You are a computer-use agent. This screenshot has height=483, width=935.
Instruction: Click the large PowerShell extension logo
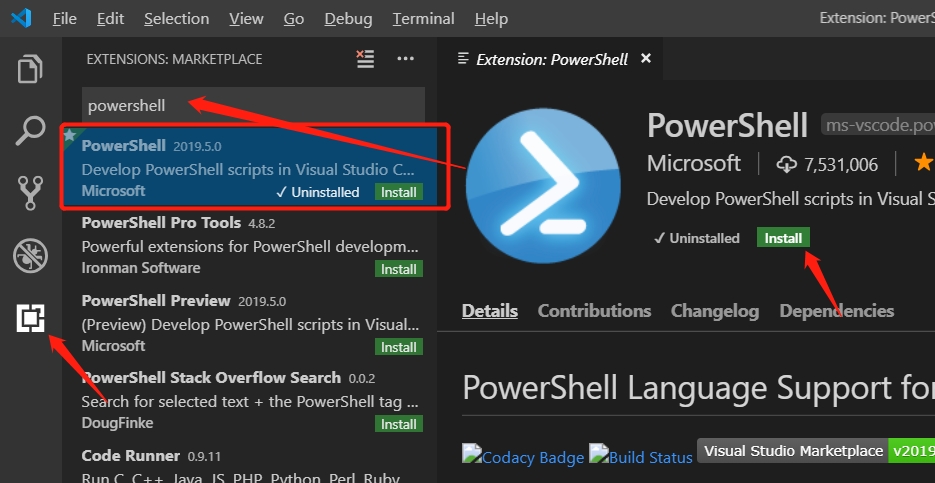(543, 187)
